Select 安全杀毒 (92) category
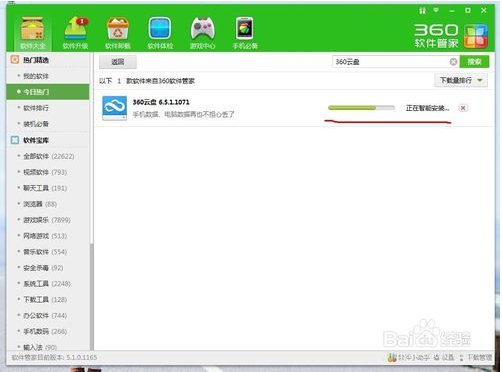 click(x=43, y=268)
